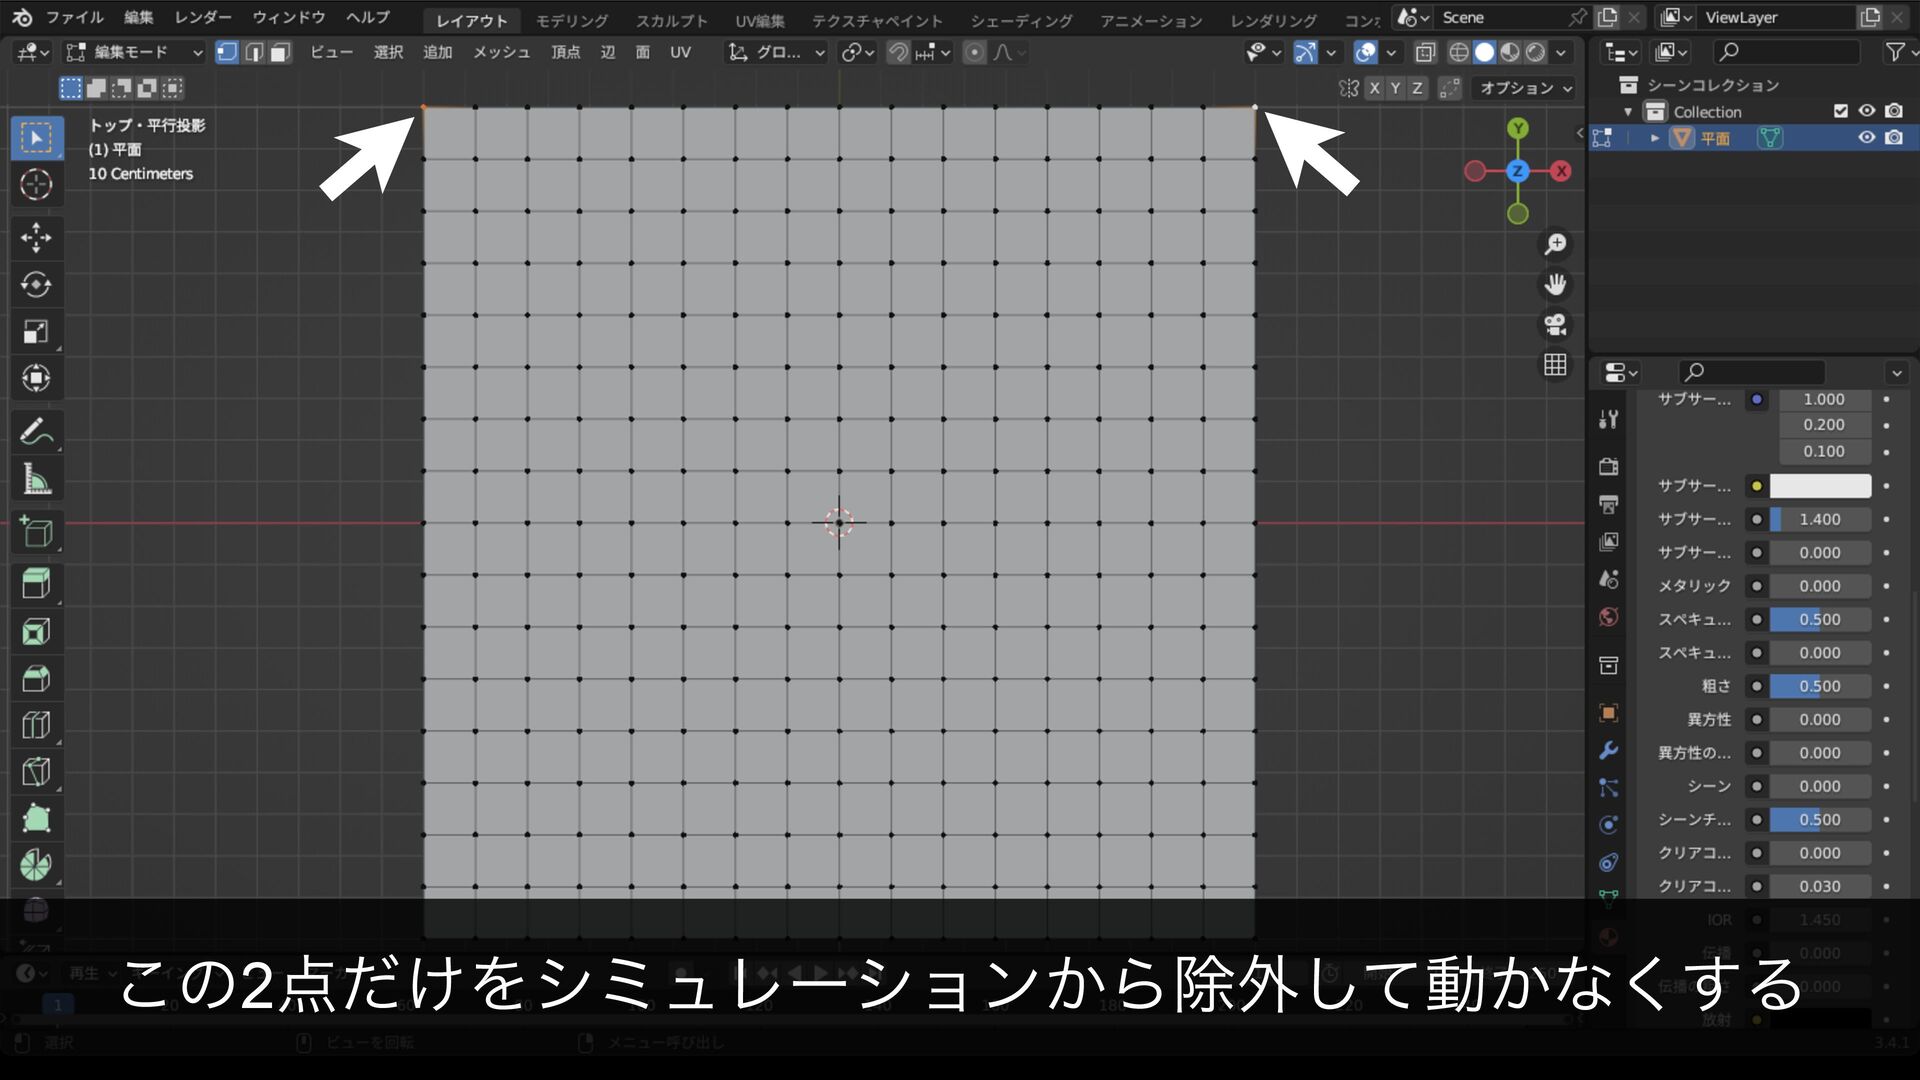Select the Spin tool
1920x1080 pixels.
pos(37,865)
